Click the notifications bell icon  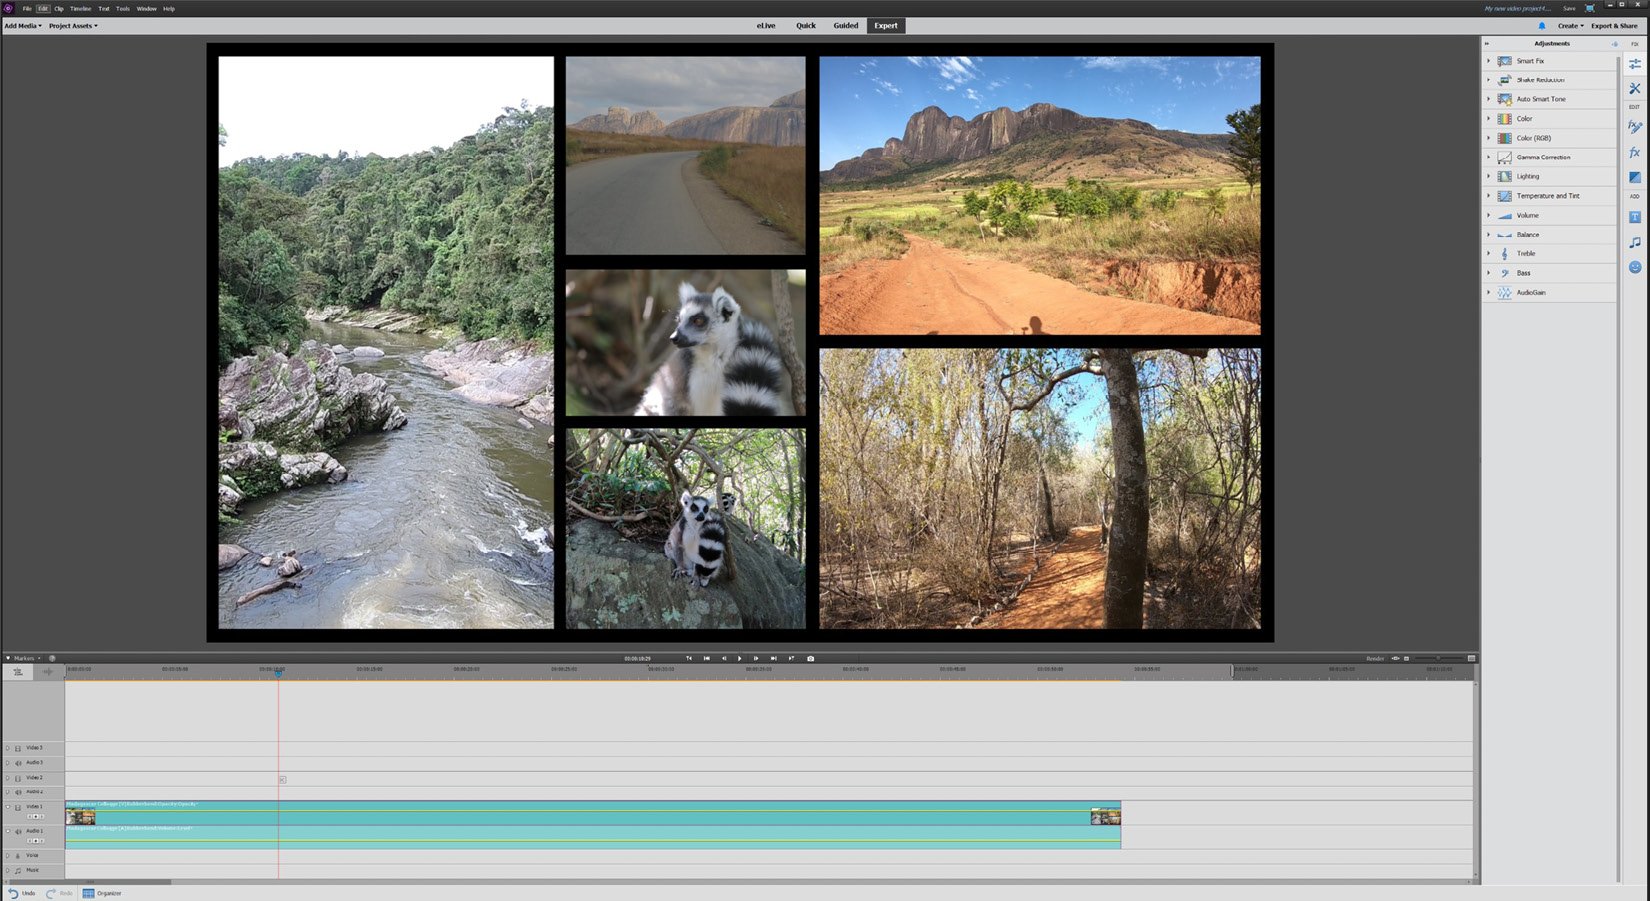coord(1541,26)
